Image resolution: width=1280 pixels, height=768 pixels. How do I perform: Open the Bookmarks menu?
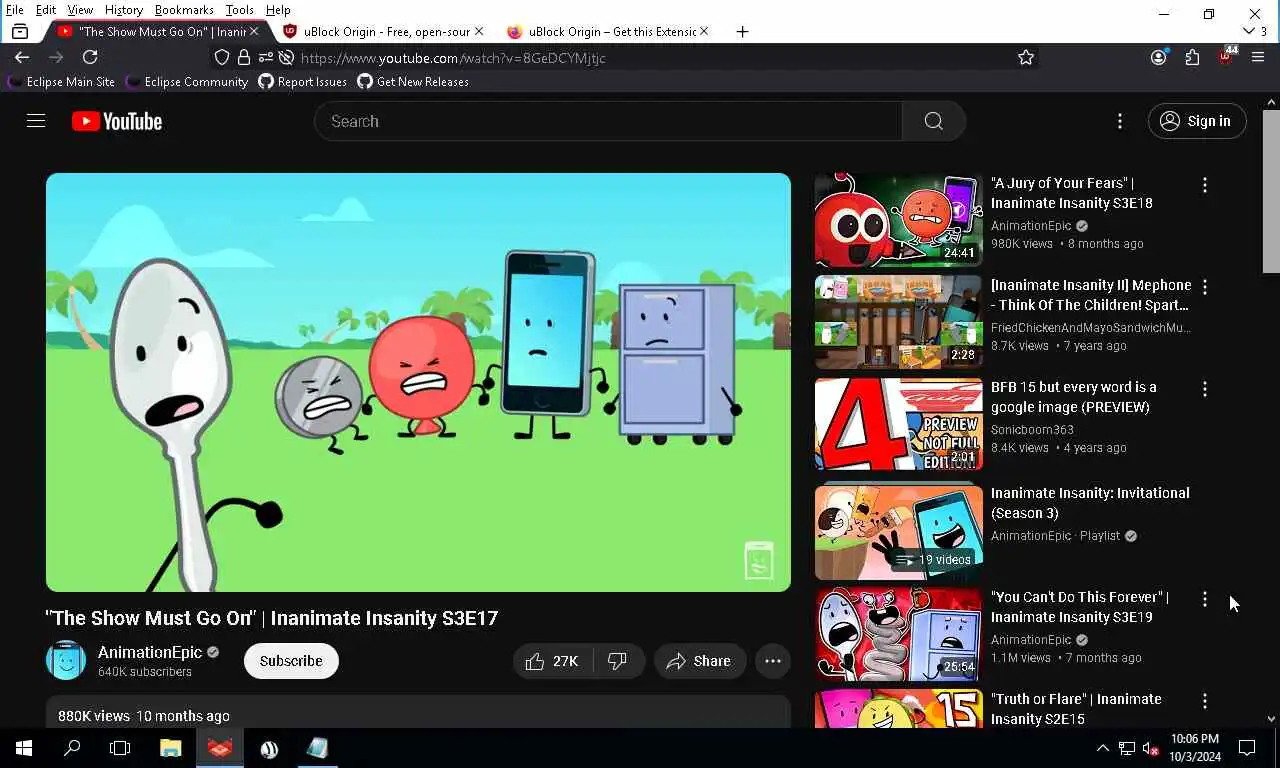click(184, 10)
